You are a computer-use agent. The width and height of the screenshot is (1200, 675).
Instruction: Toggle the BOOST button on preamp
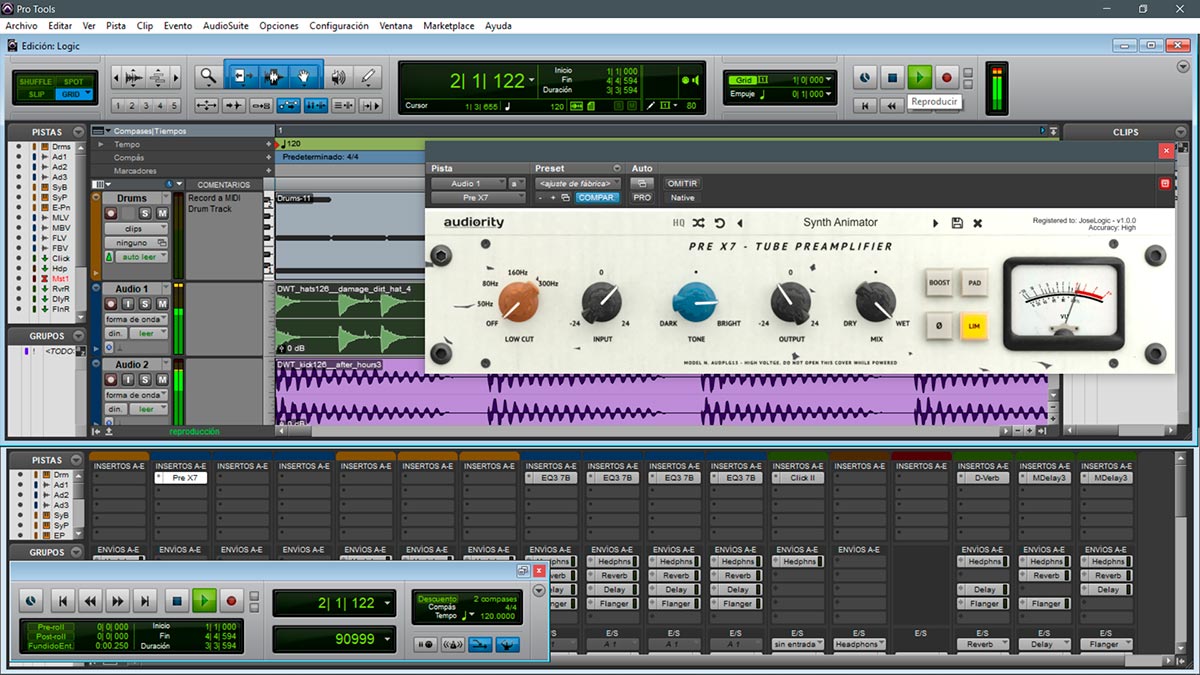940,283
